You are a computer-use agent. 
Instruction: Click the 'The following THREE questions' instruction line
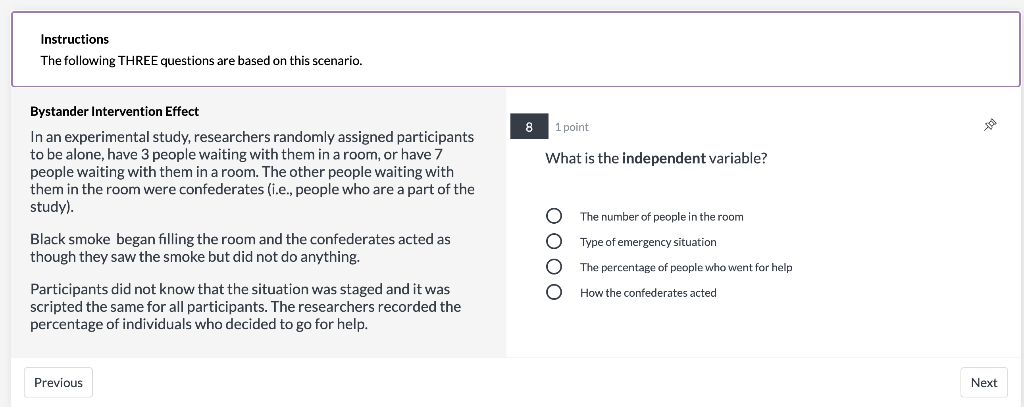201,61
